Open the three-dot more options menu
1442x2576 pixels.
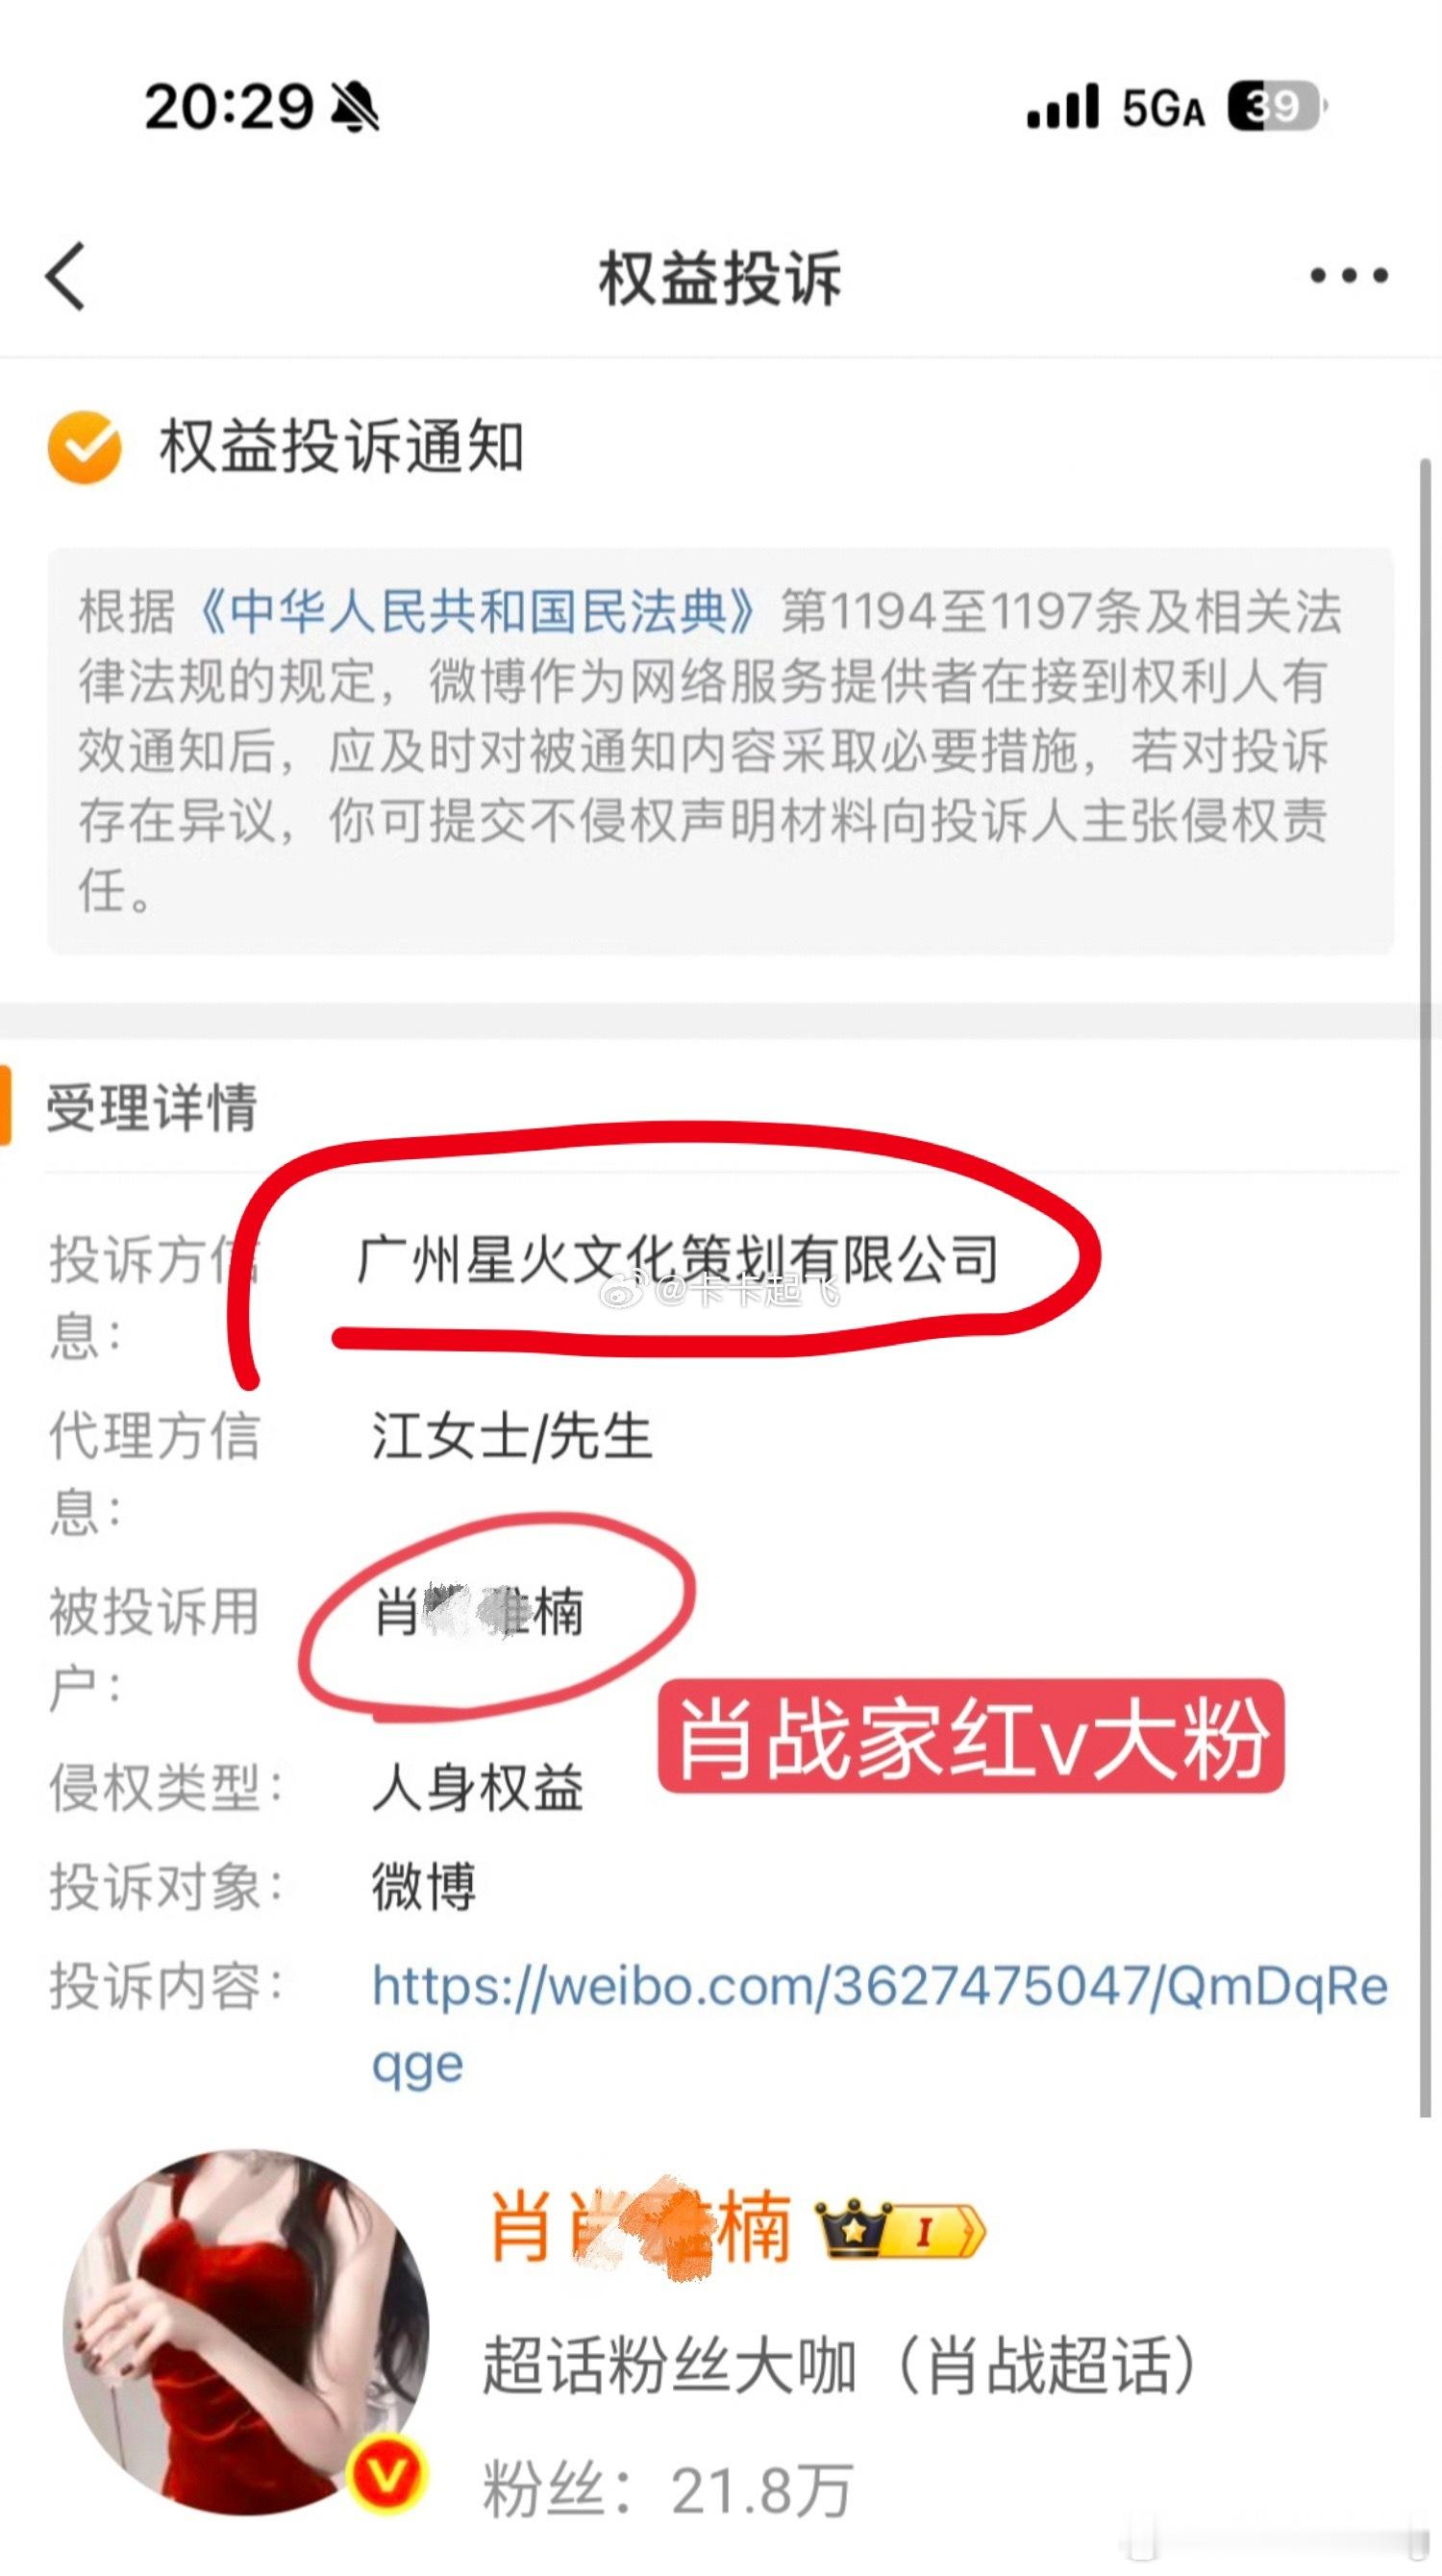[1349, 276]
